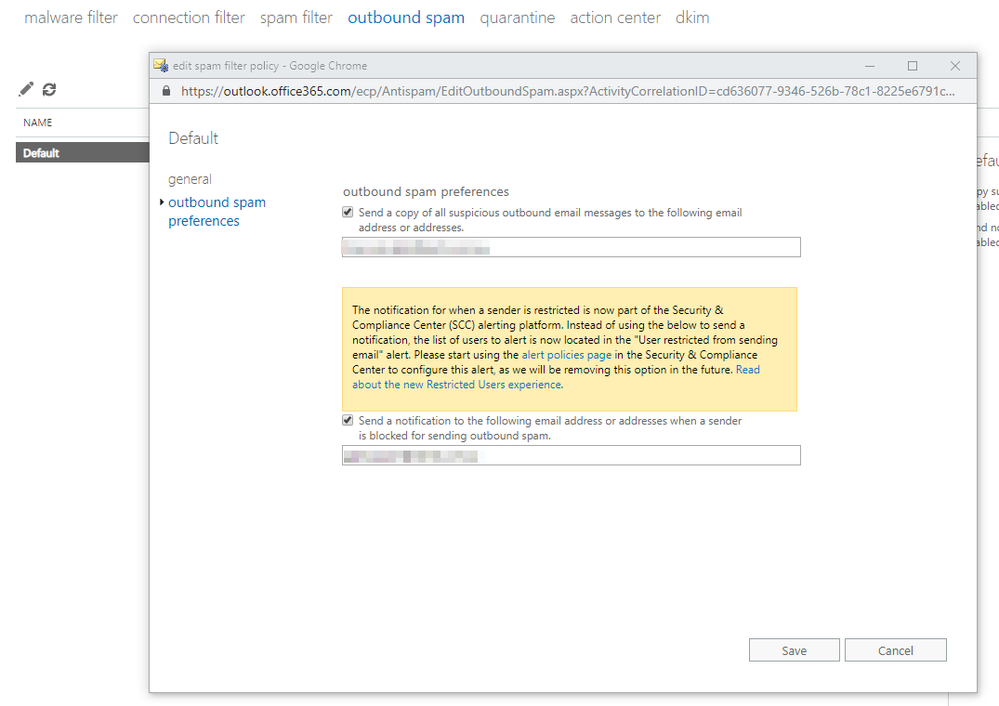Screen dimensions: 999x706
Task: Open the action center tab
Action: pyautogui.click(x=615, y=18)
